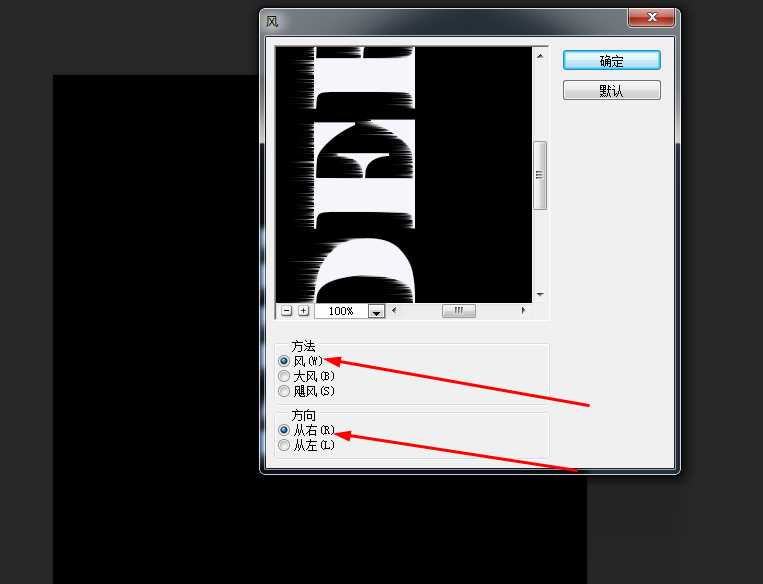Click the horizontal scrollbar thumb under preview
The height and width of the screenshot is (584, 763).
click(x=459, y=311)
